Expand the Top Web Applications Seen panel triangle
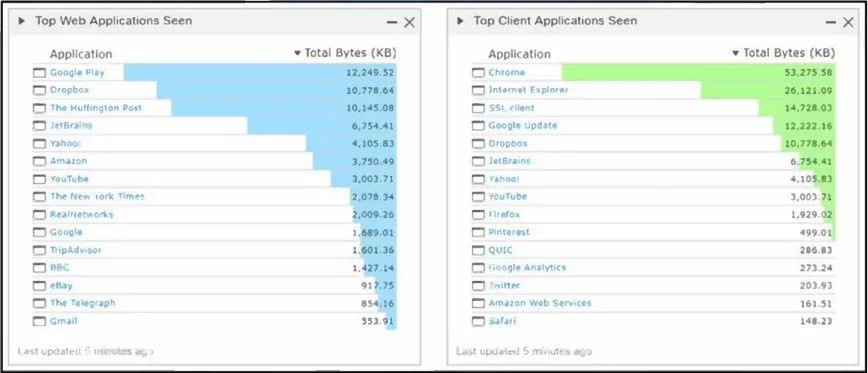This screenshot has width=868, height=373. pos(22,21)
